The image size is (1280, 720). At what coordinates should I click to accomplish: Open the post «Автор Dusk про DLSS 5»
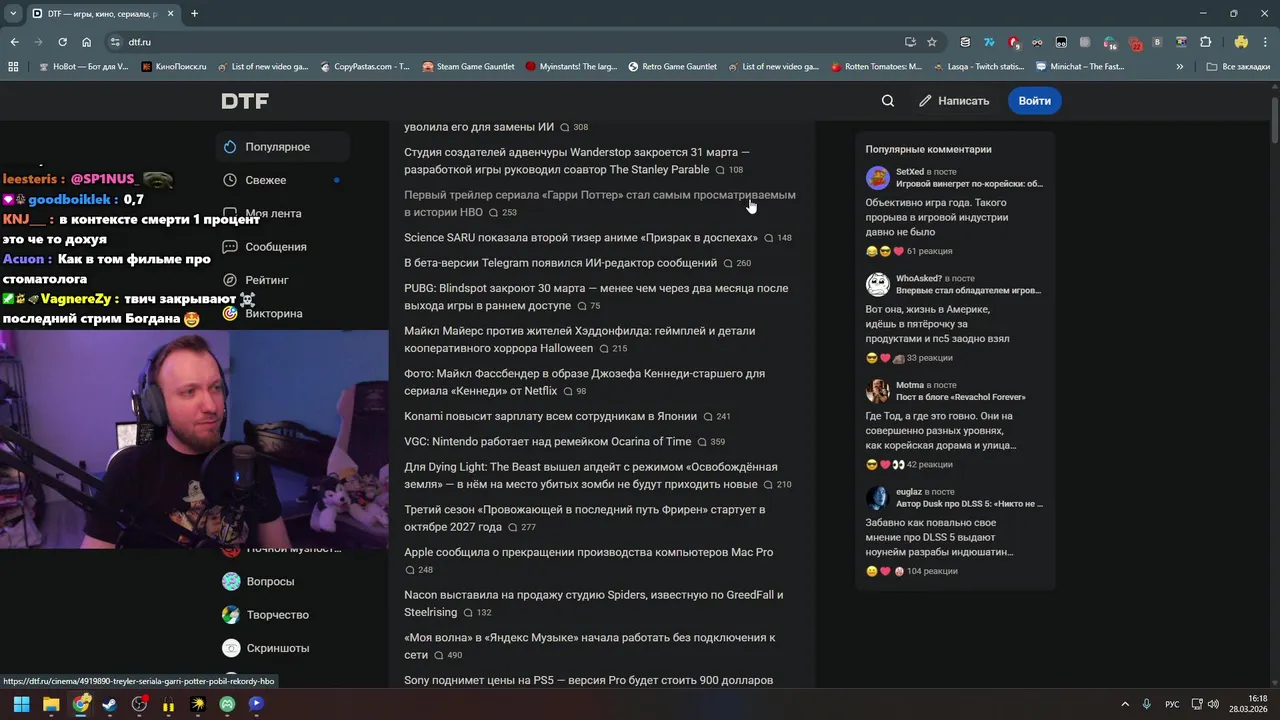(x=969, y=504)
